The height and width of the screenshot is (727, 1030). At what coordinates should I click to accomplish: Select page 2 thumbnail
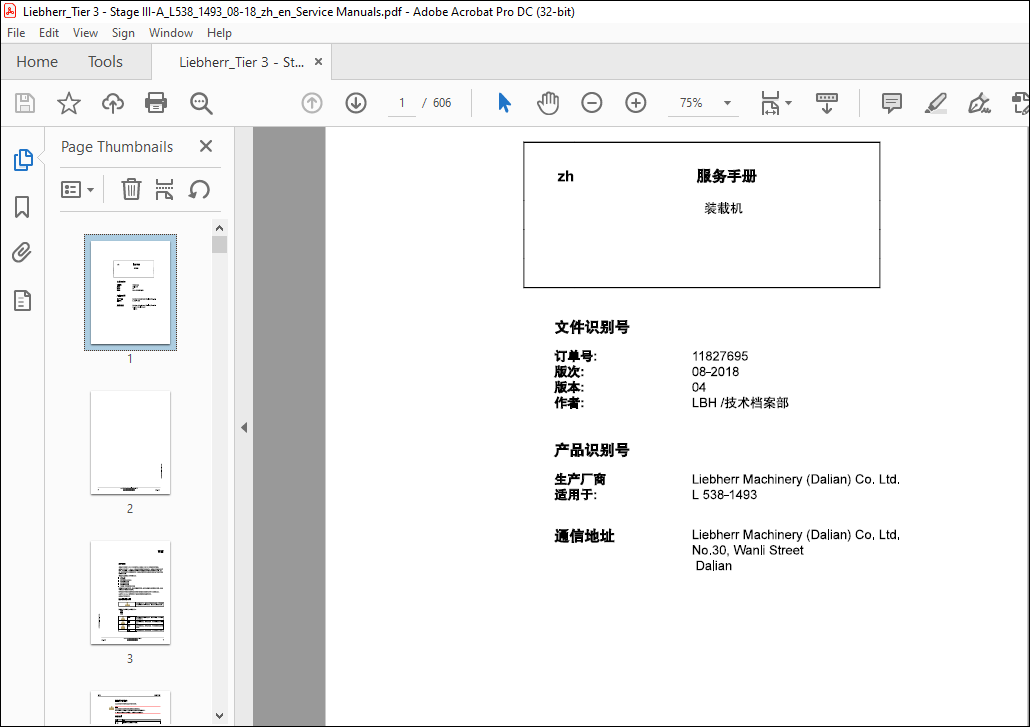click(130, 443)
